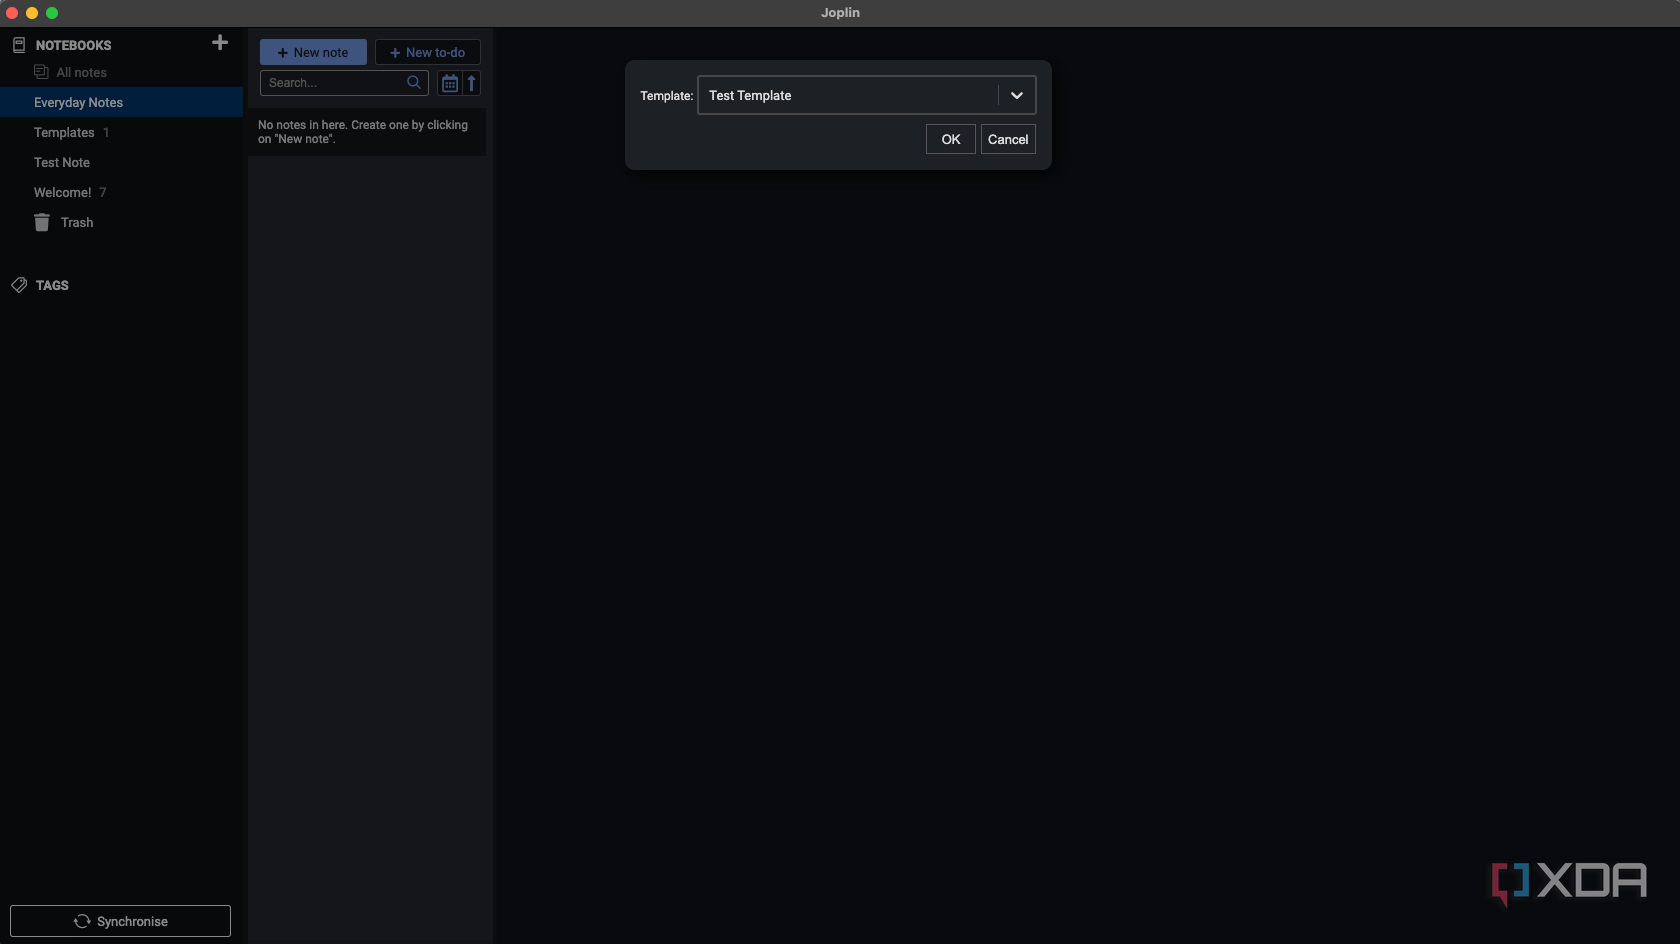This screenshot has height=944, width=1680.
Task: Click the synchronise arrows icon
Action: coord(82,921)
